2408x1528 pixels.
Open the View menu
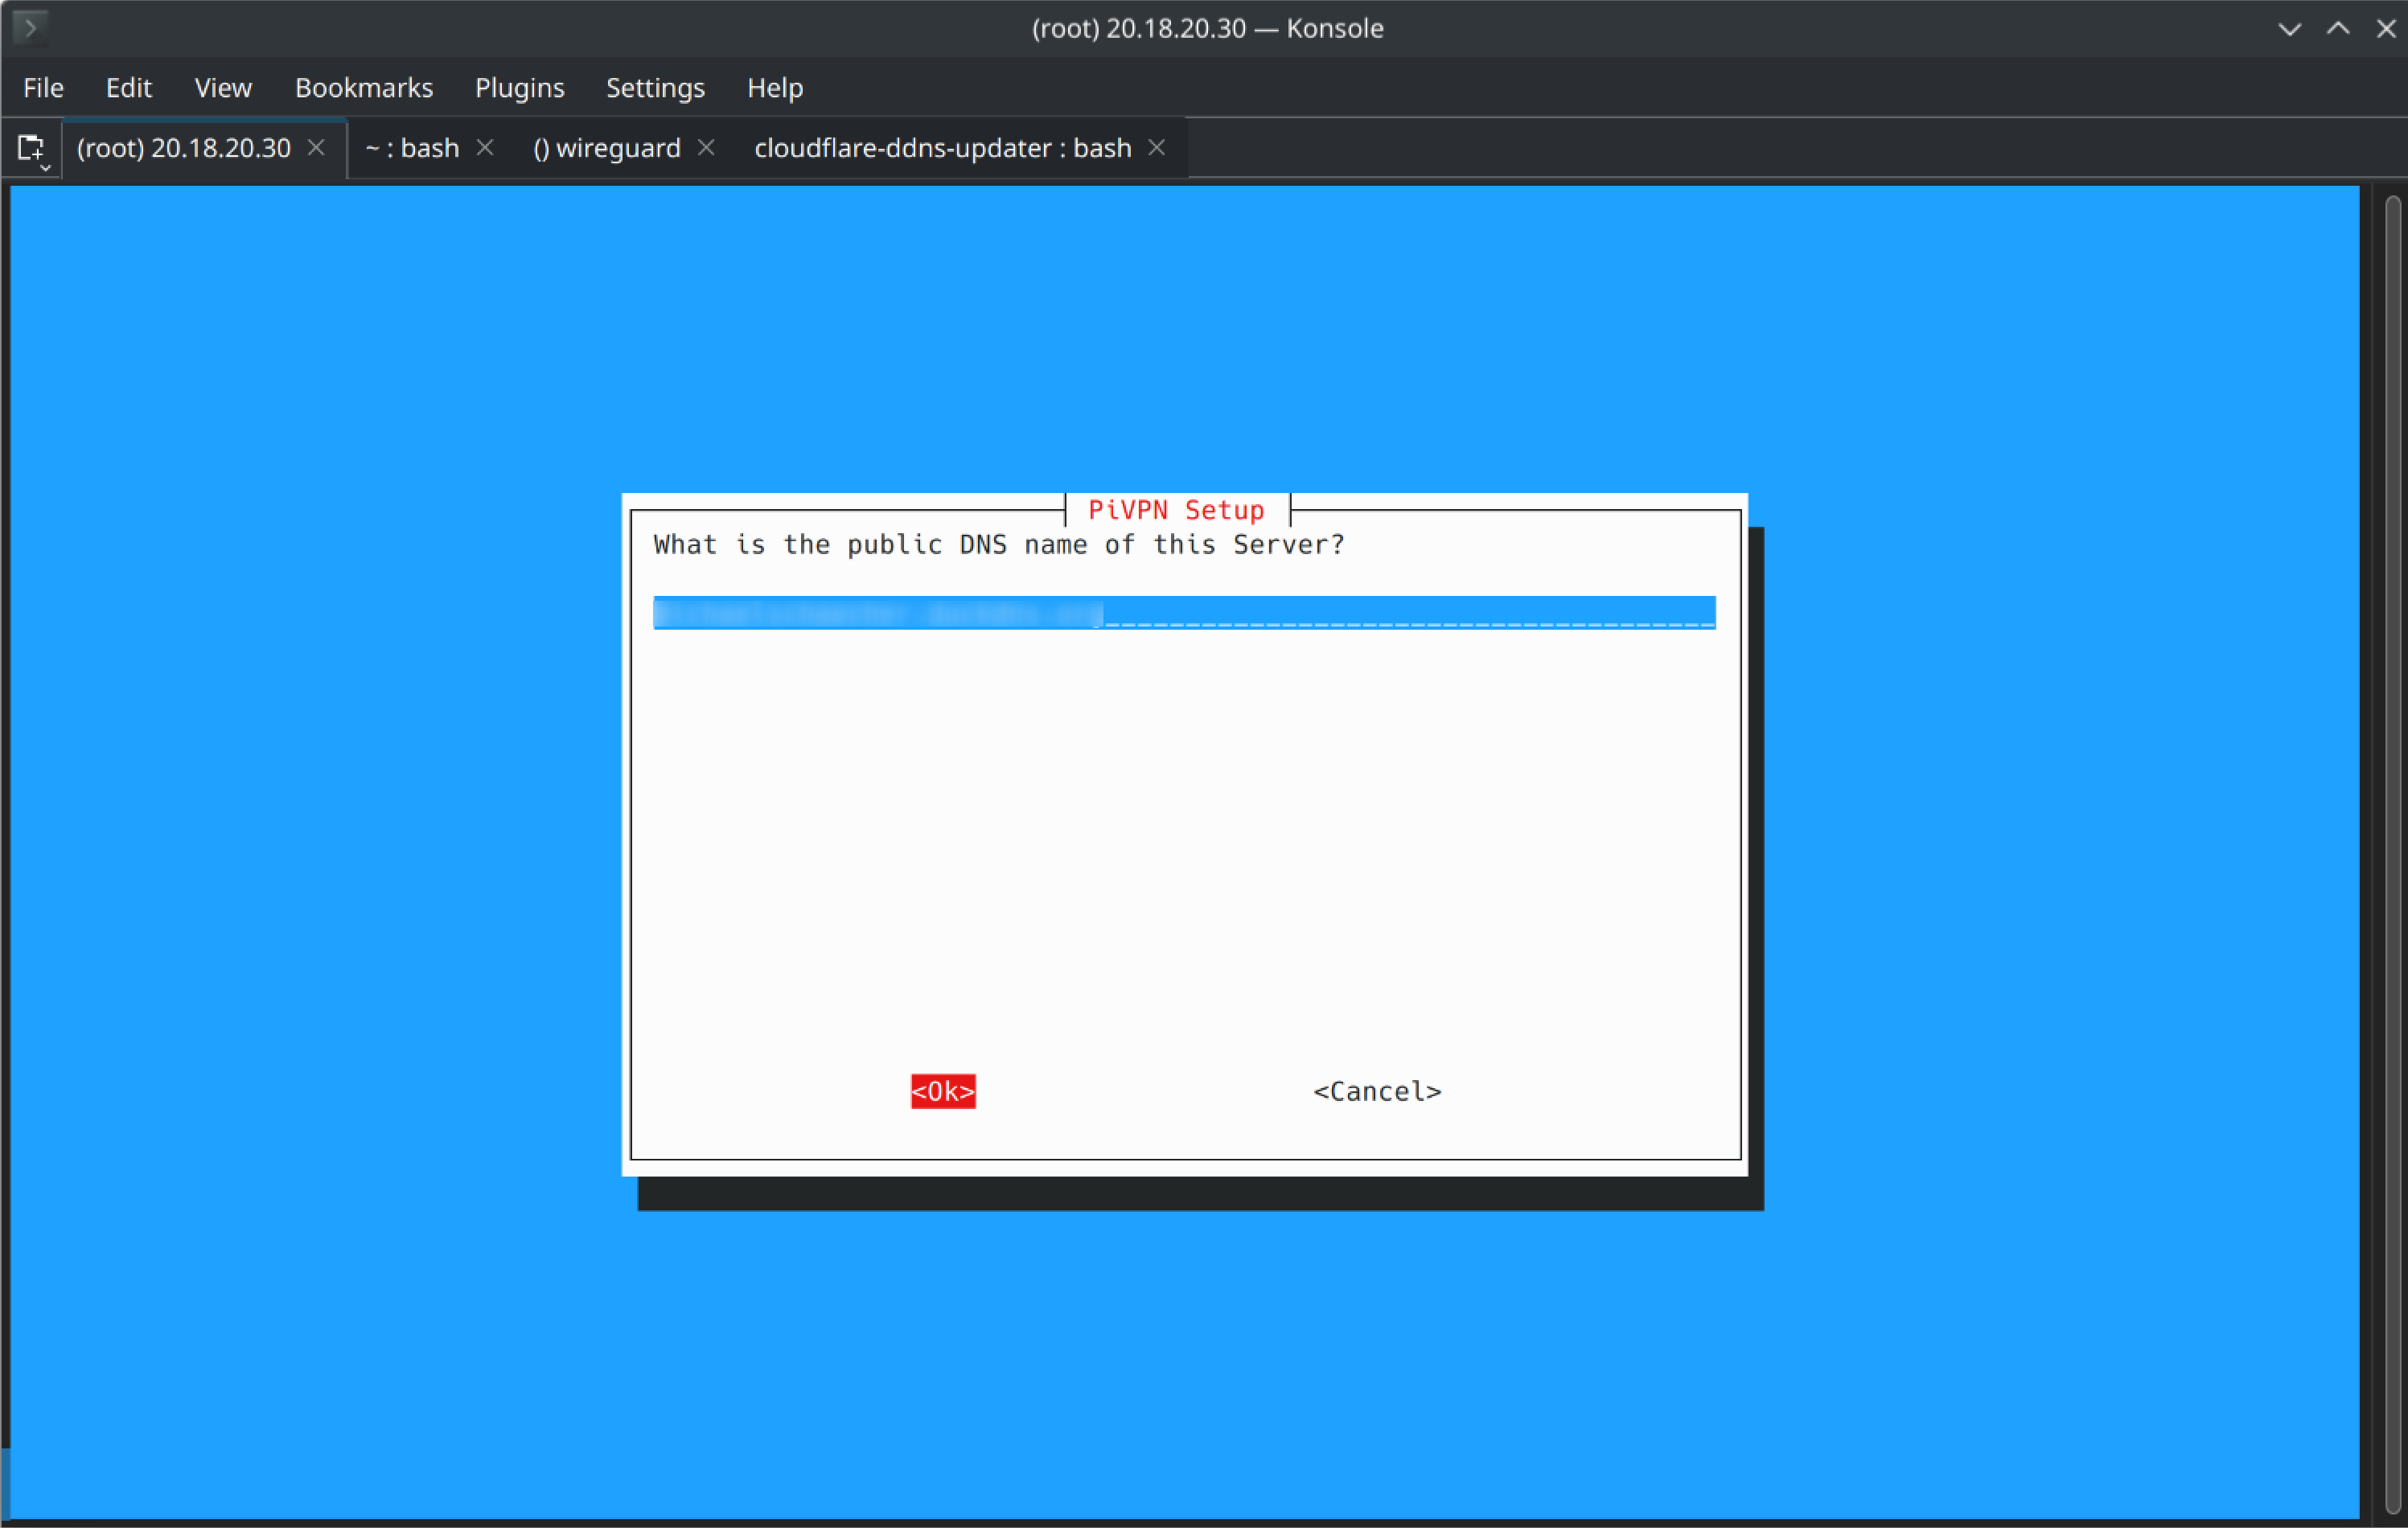click(x=223, y=88)
